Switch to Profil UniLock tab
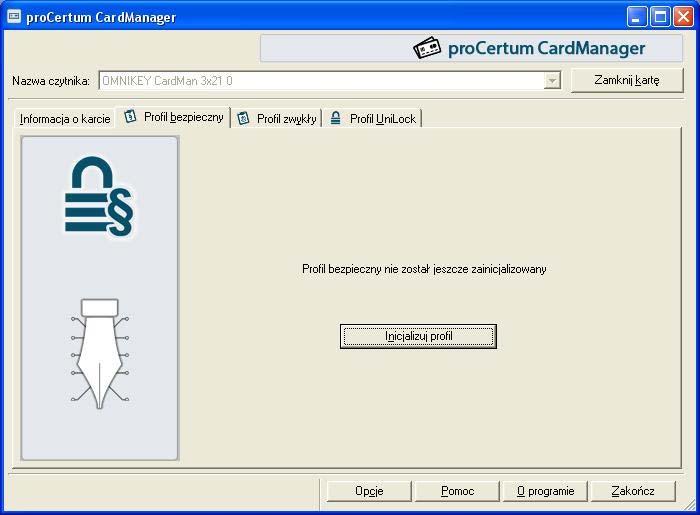The image size is (700, 515). [x=373, y=119]
